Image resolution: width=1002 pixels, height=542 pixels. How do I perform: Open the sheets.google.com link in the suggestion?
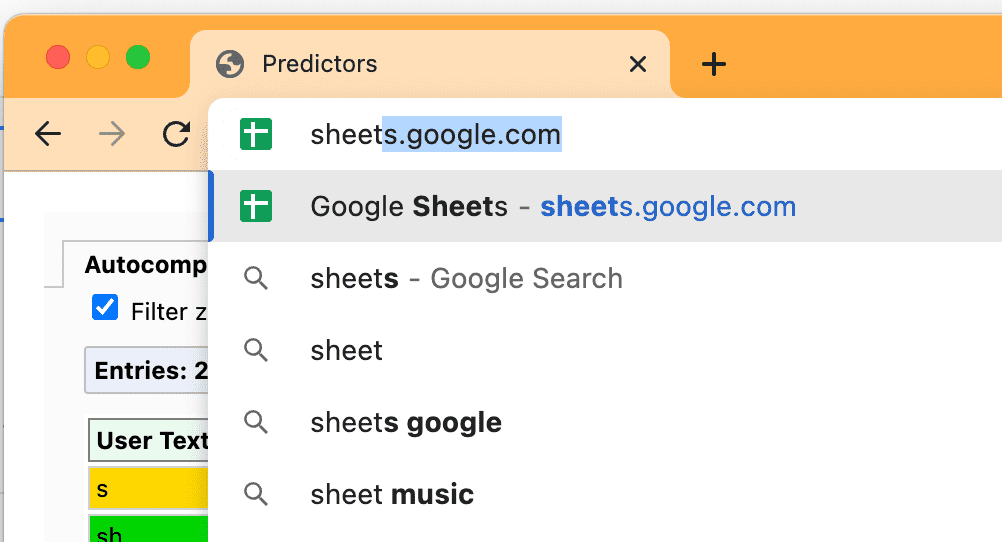click(668, 207)
